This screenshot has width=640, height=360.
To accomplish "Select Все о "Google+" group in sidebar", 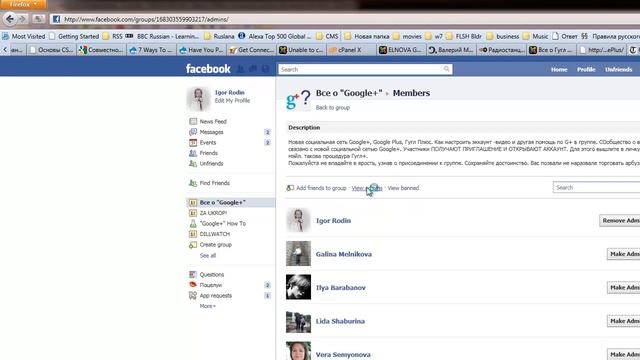I will click(x=231, y=202).
